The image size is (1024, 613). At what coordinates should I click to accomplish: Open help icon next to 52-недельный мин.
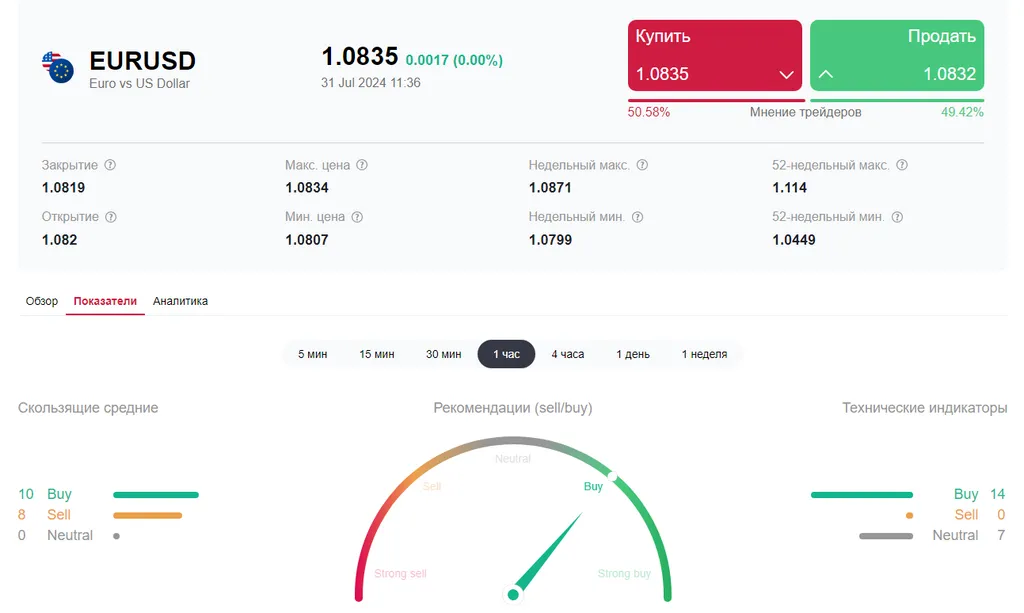coord(897,217)
